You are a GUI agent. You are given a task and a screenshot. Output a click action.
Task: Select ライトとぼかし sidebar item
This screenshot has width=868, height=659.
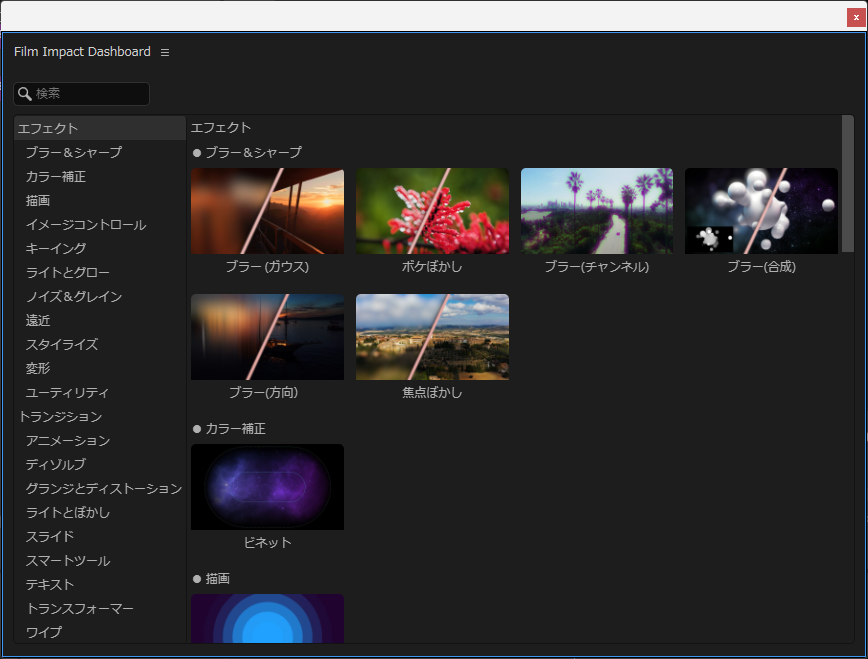point(68,513)
